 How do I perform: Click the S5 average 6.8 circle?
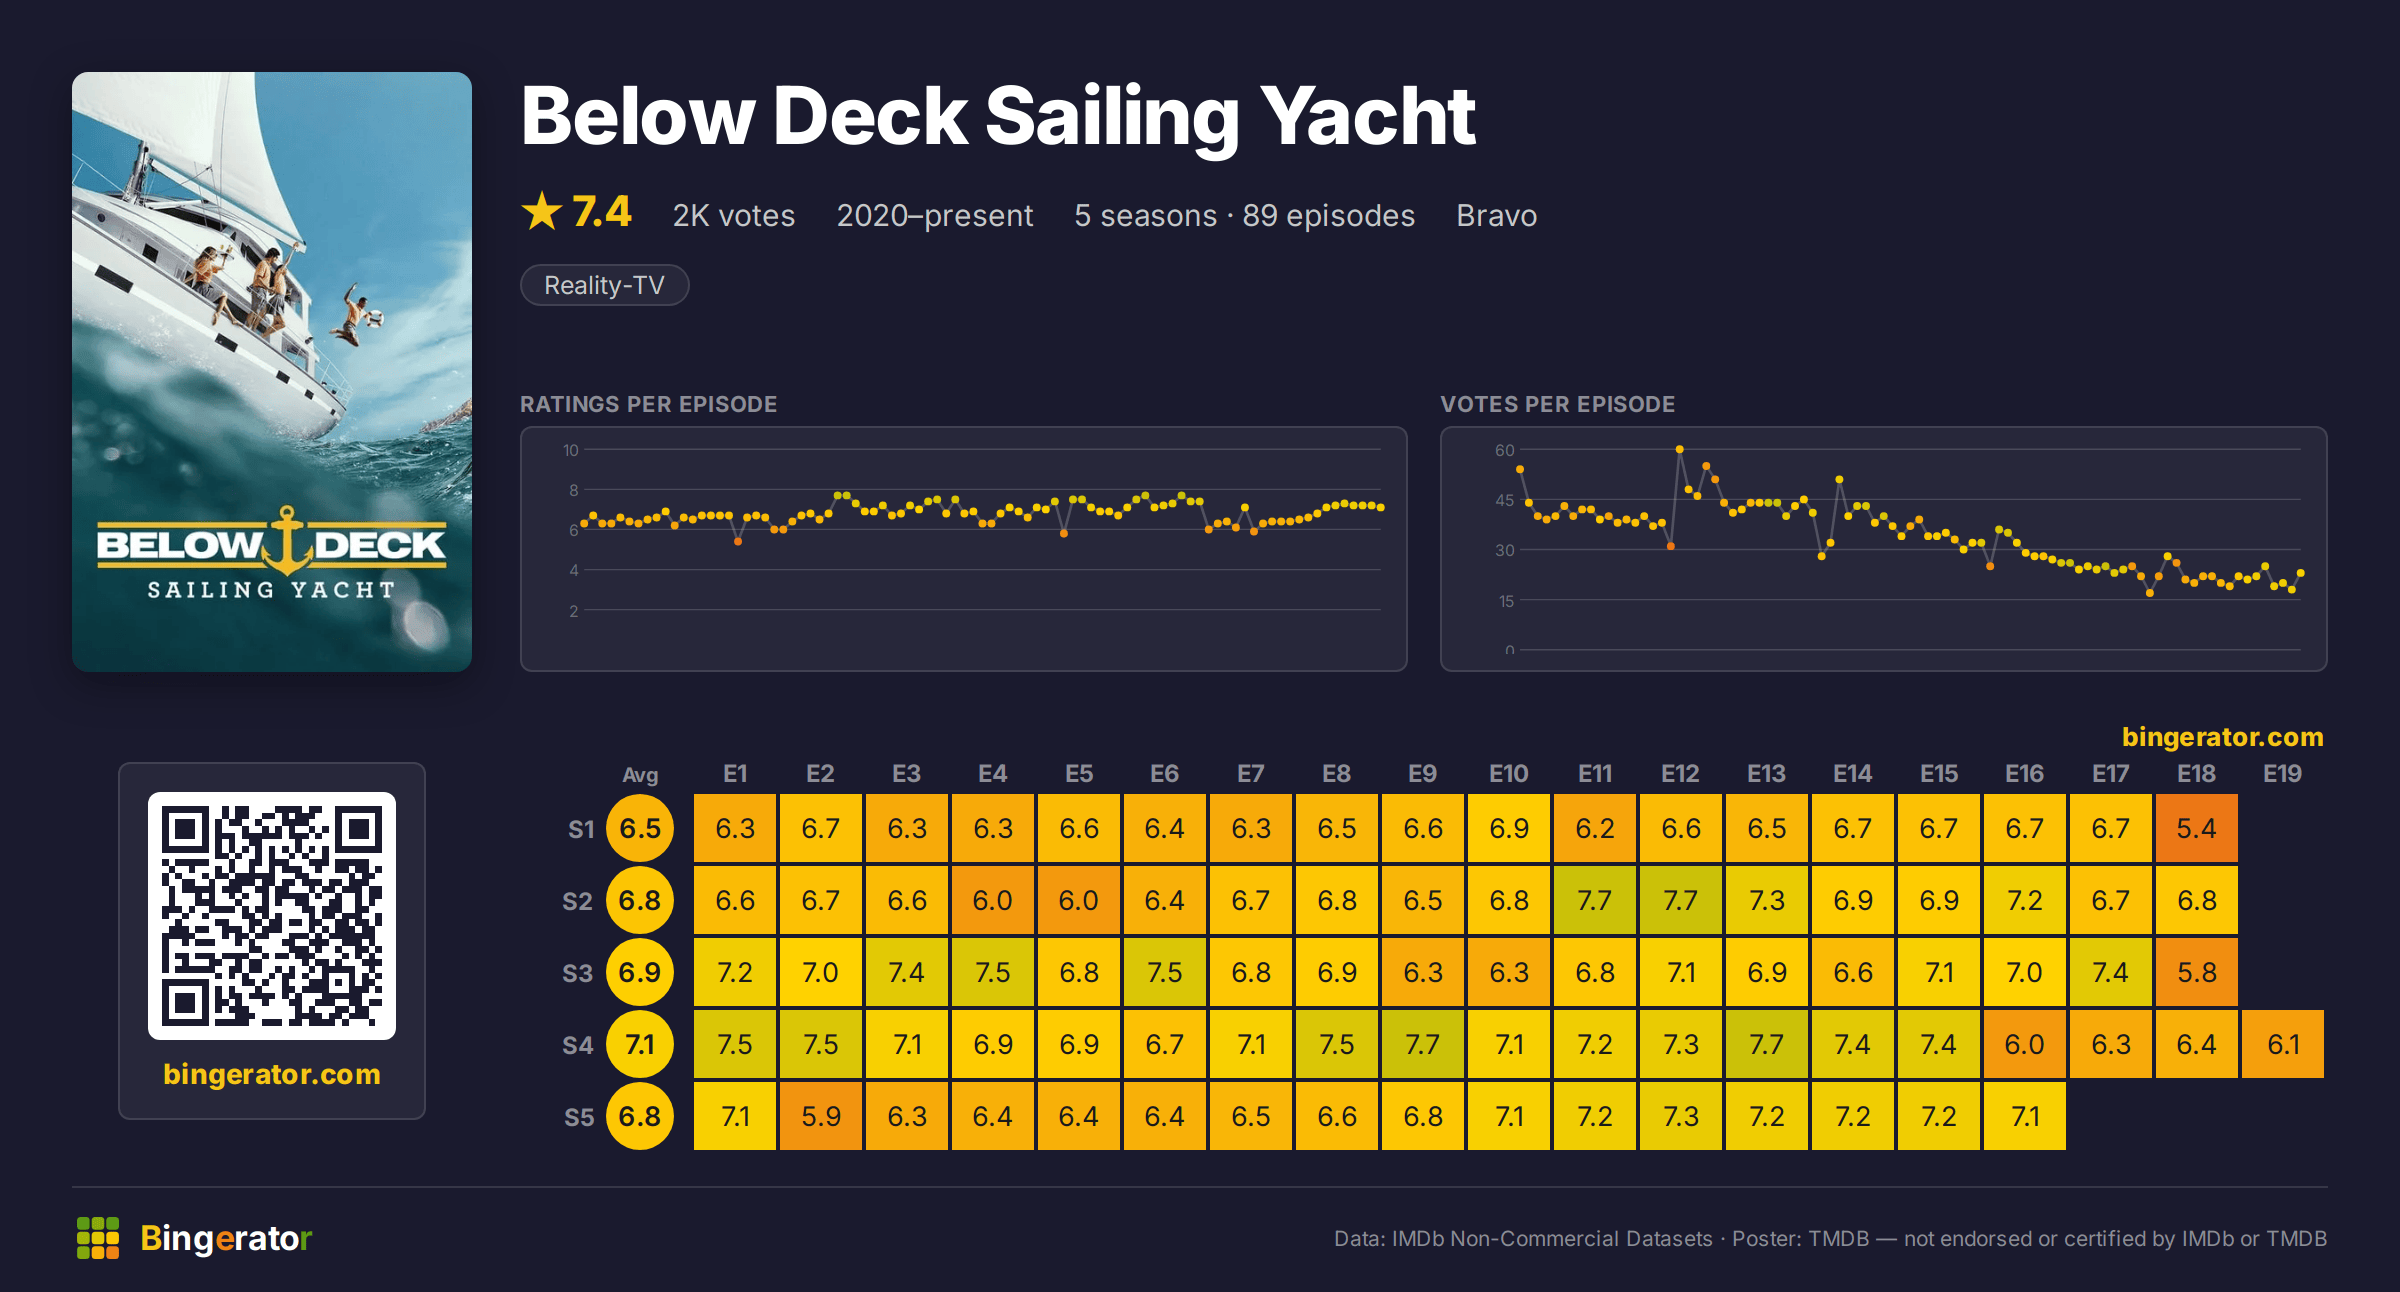(640, 1116)
